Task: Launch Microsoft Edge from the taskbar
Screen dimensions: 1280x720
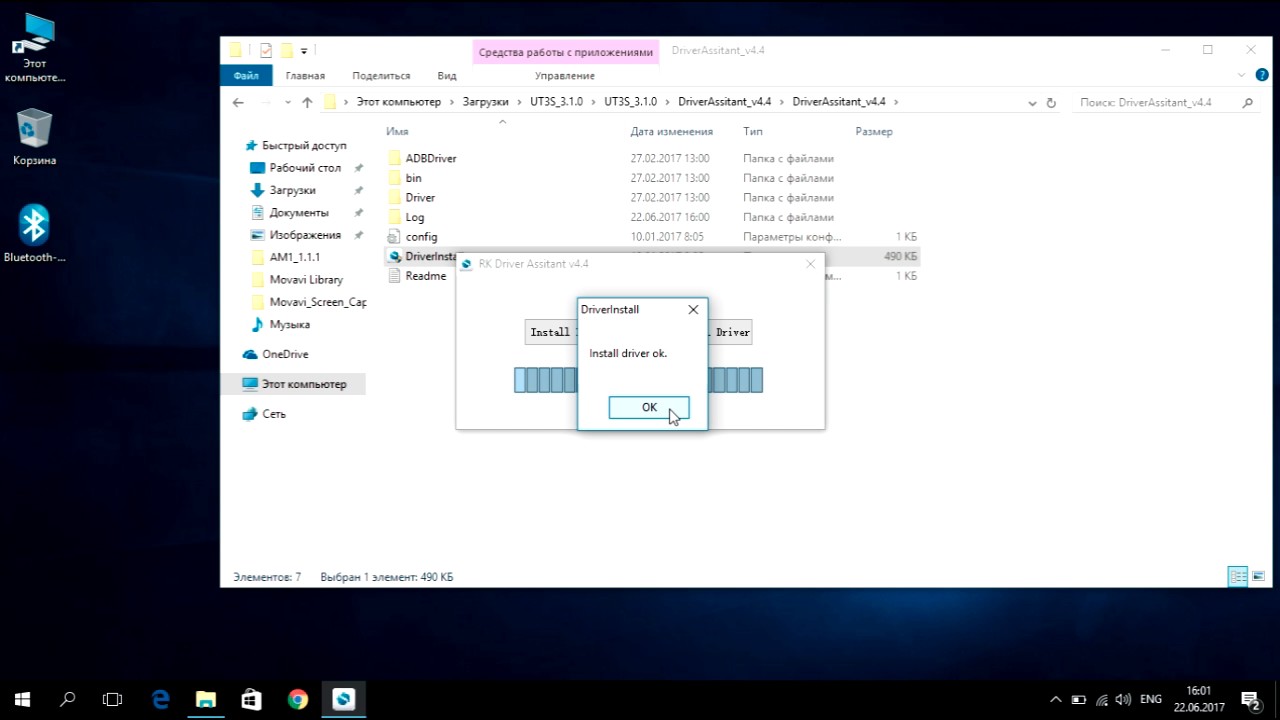Action: tap(160, 699)
